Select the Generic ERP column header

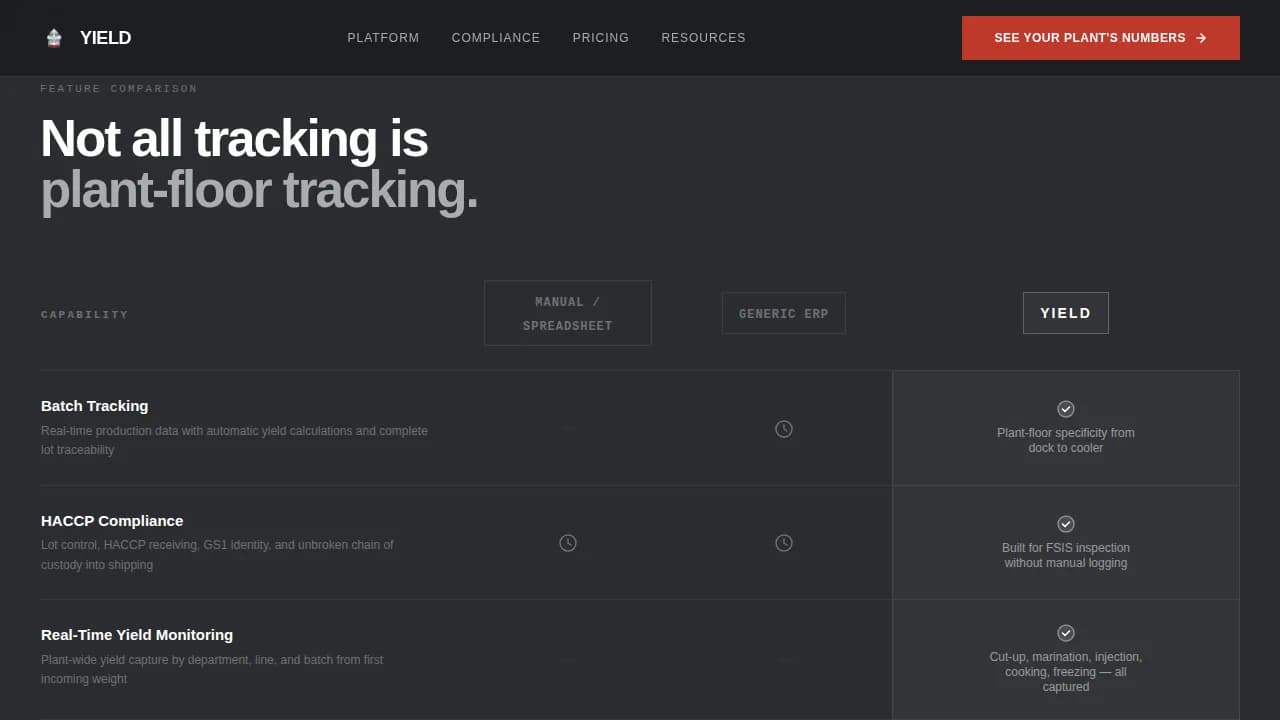click(784, 313)
